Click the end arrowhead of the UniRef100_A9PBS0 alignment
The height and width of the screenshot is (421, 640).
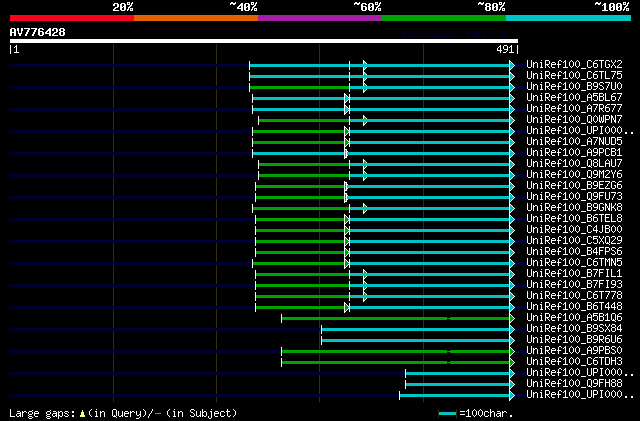pyautogui.click(x=512, y=351)
